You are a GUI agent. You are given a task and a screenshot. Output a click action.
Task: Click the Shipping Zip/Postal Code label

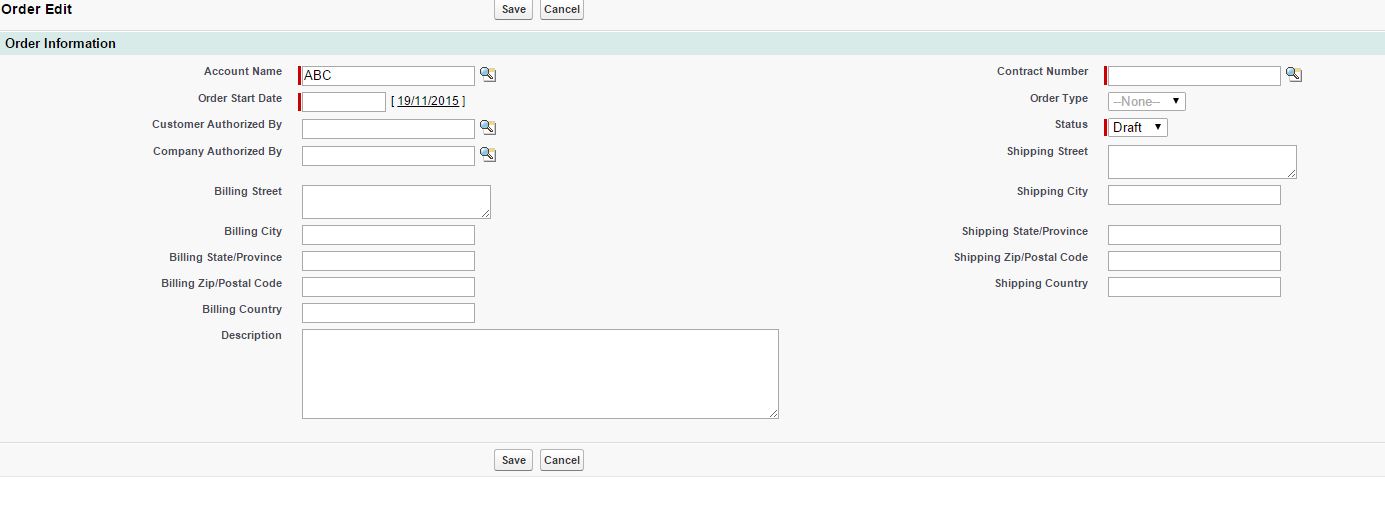tap(1021, 257)
